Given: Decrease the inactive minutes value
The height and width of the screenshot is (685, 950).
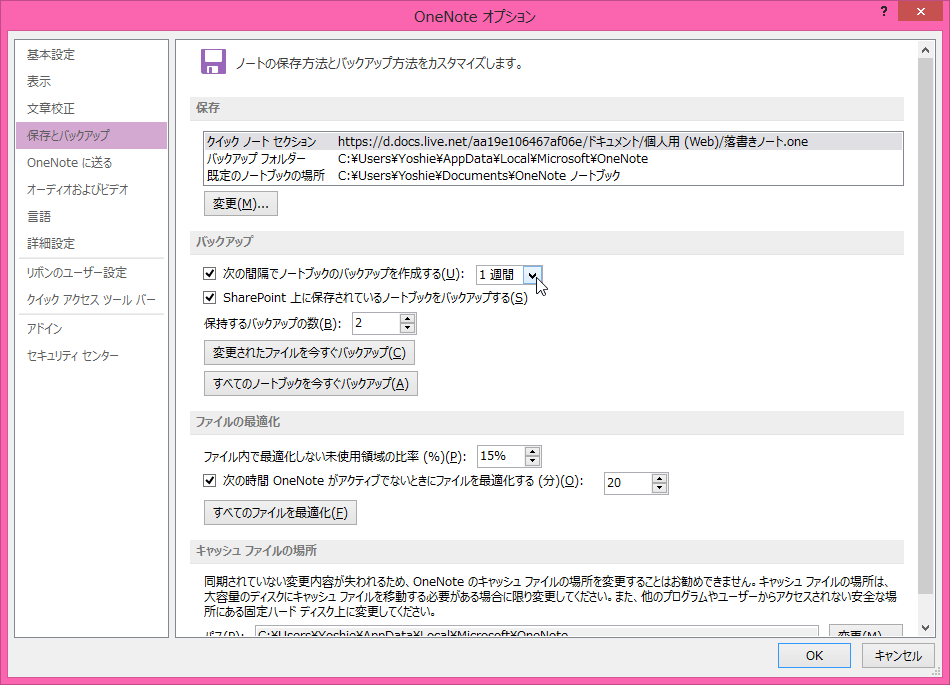Looking at the screenshot, I should pos(659,488).
